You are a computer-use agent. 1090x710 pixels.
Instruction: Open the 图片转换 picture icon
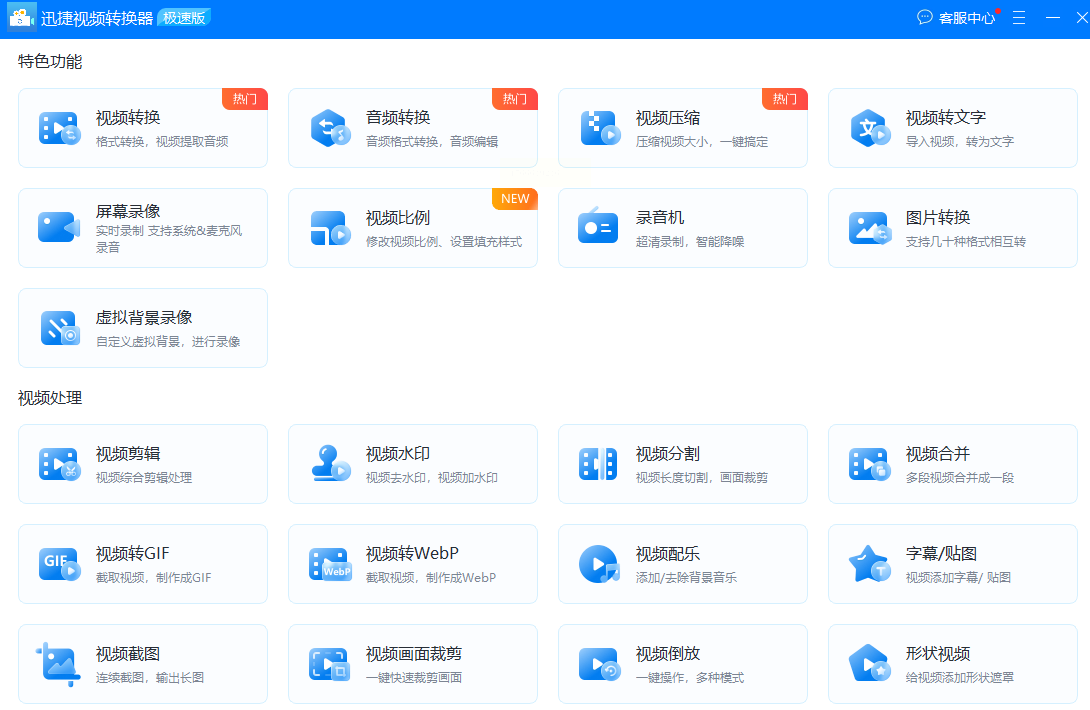point(870,228)
